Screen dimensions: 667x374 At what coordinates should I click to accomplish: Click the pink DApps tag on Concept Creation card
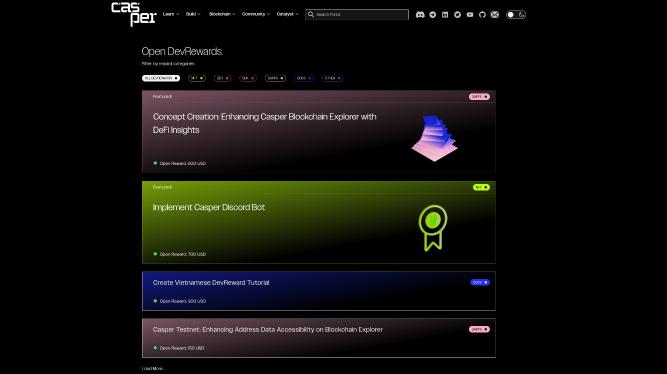(x=479, y=97)
